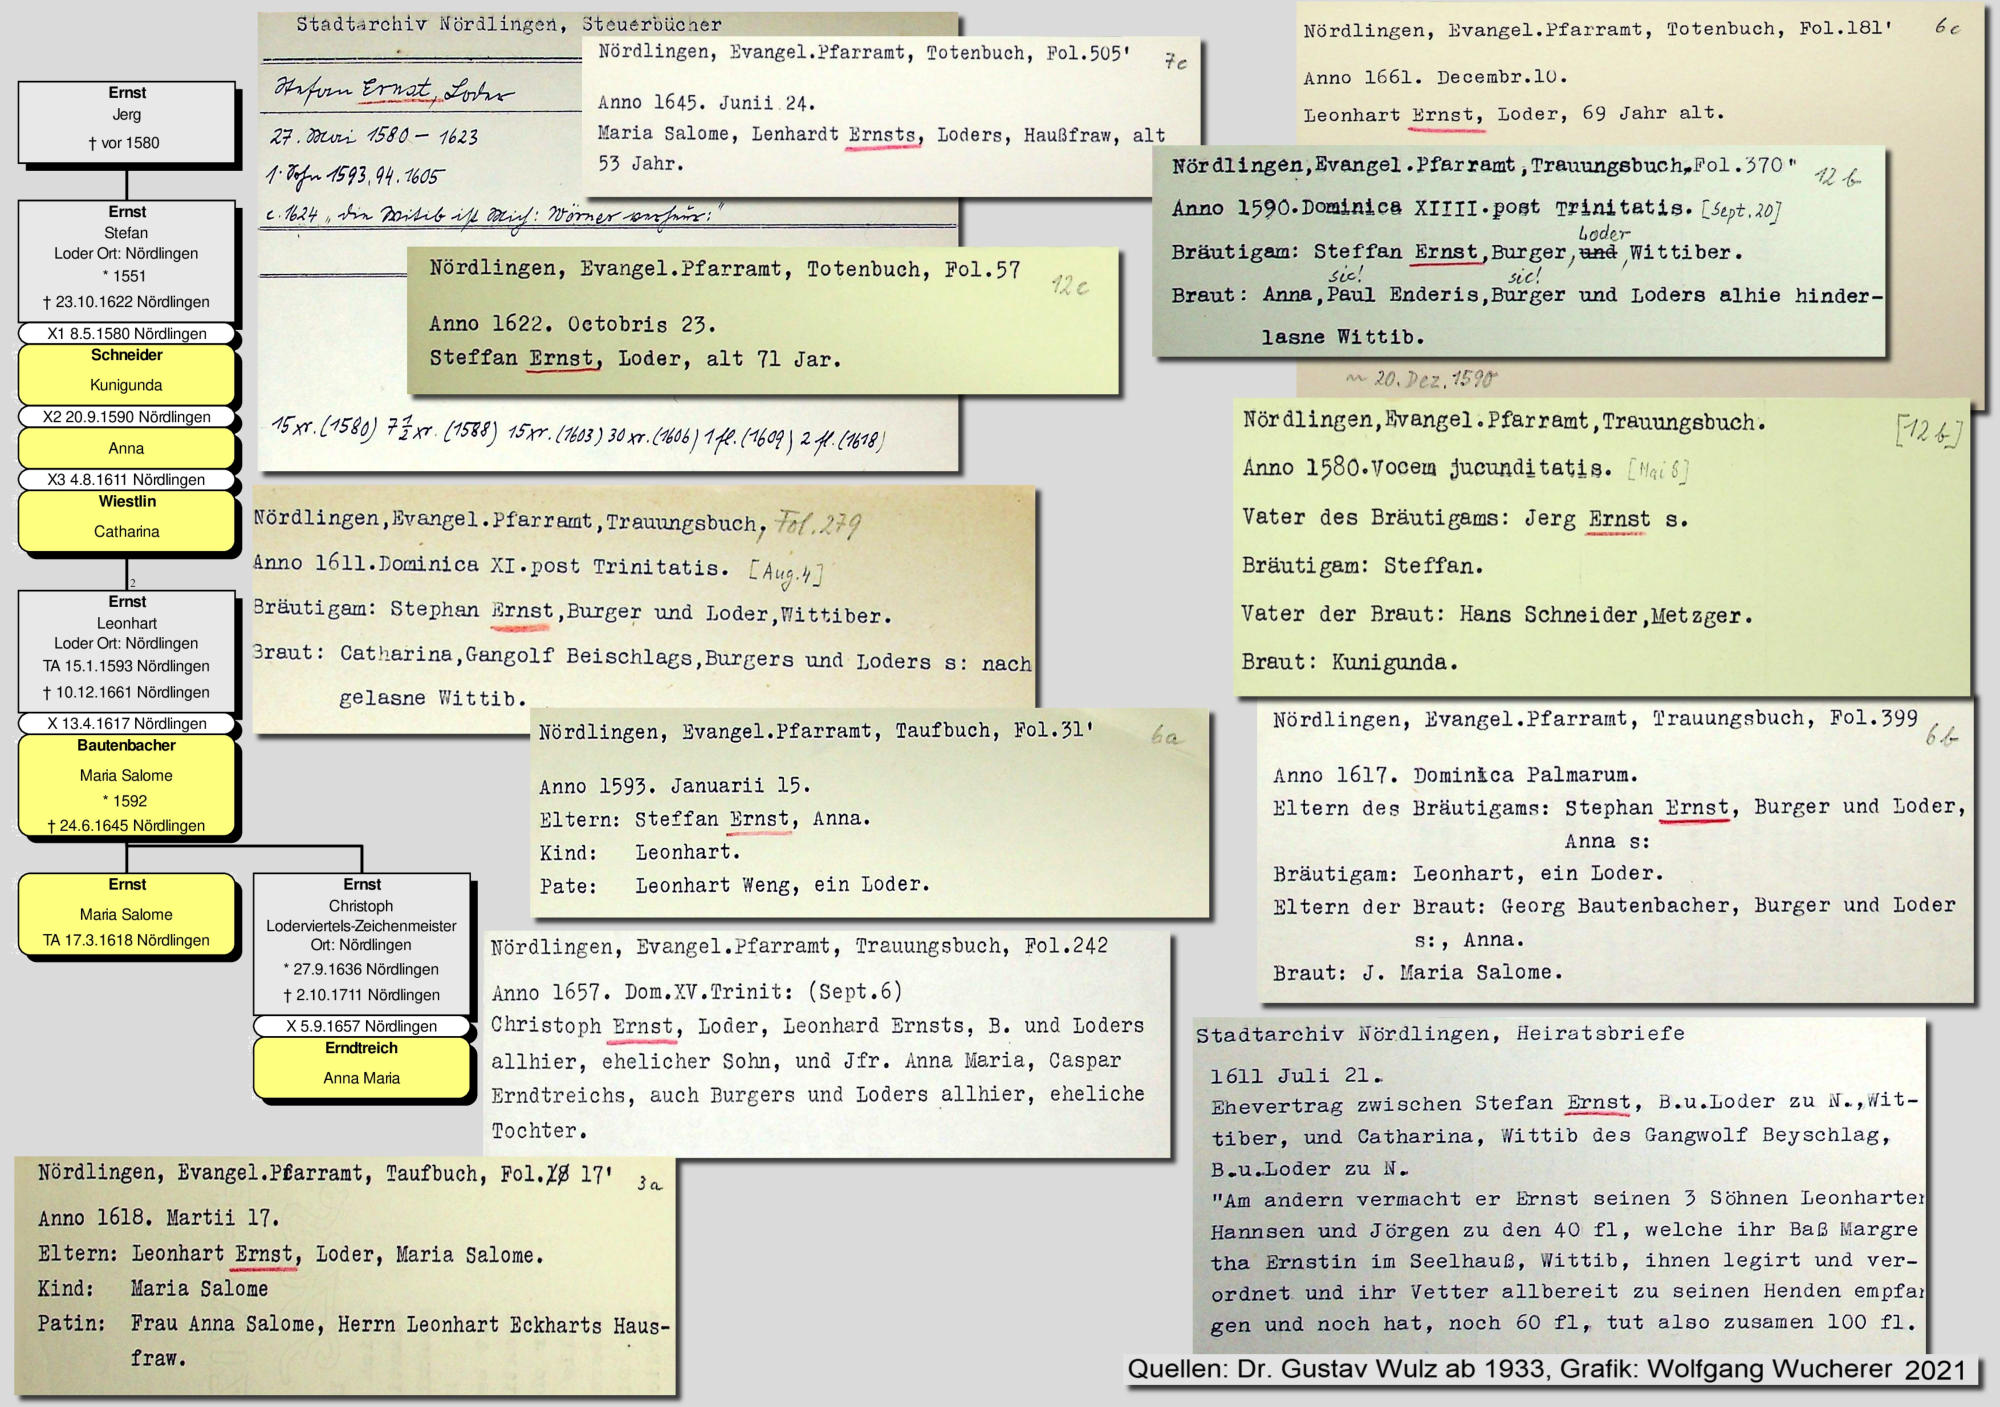Click the Christoph Ernst Zeichenmeister box

coord(362,942)
